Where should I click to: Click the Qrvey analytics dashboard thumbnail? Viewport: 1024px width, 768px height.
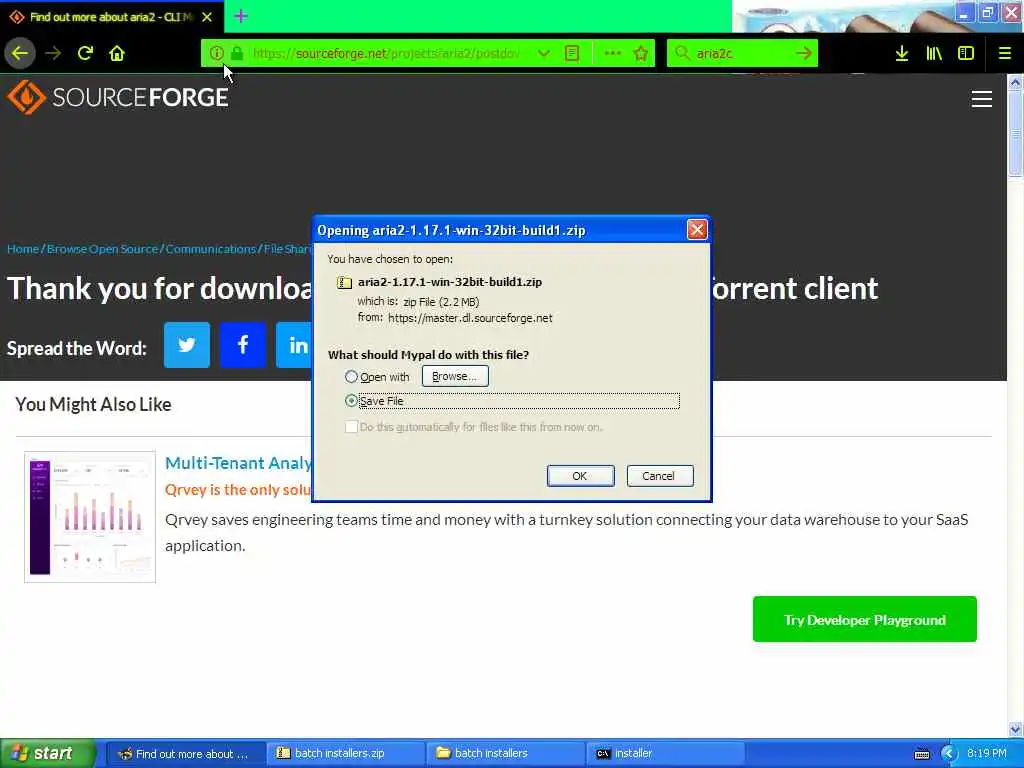pos(90,517)
